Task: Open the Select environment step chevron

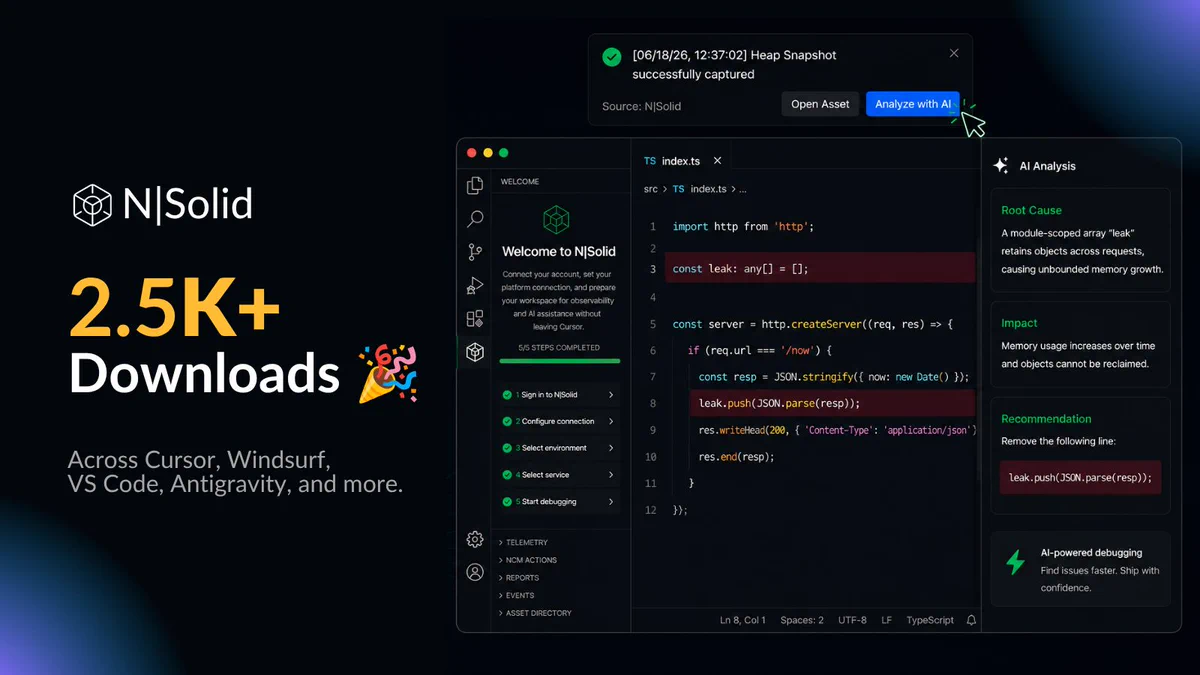Action: point(611,448)
